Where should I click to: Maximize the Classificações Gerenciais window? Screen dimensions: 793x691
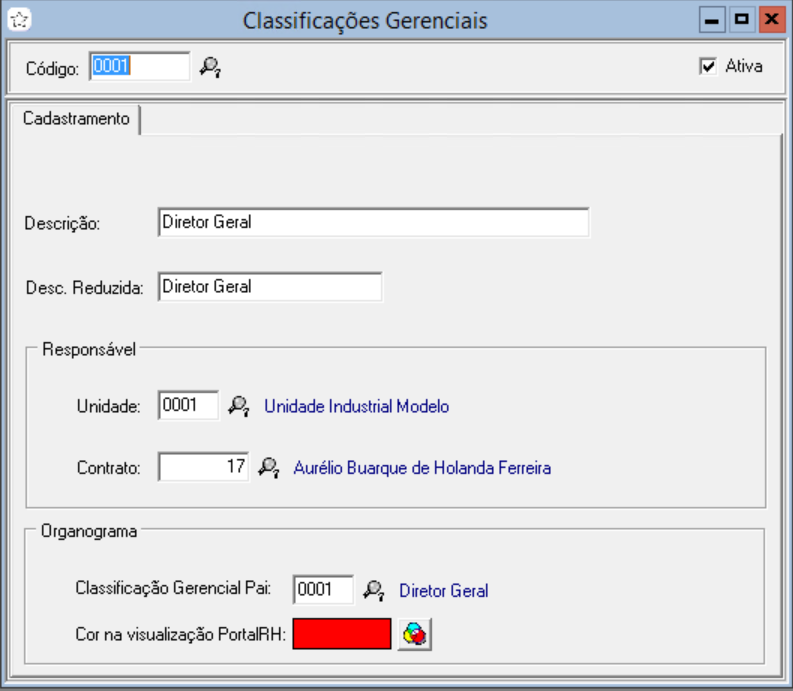point(741,19)
